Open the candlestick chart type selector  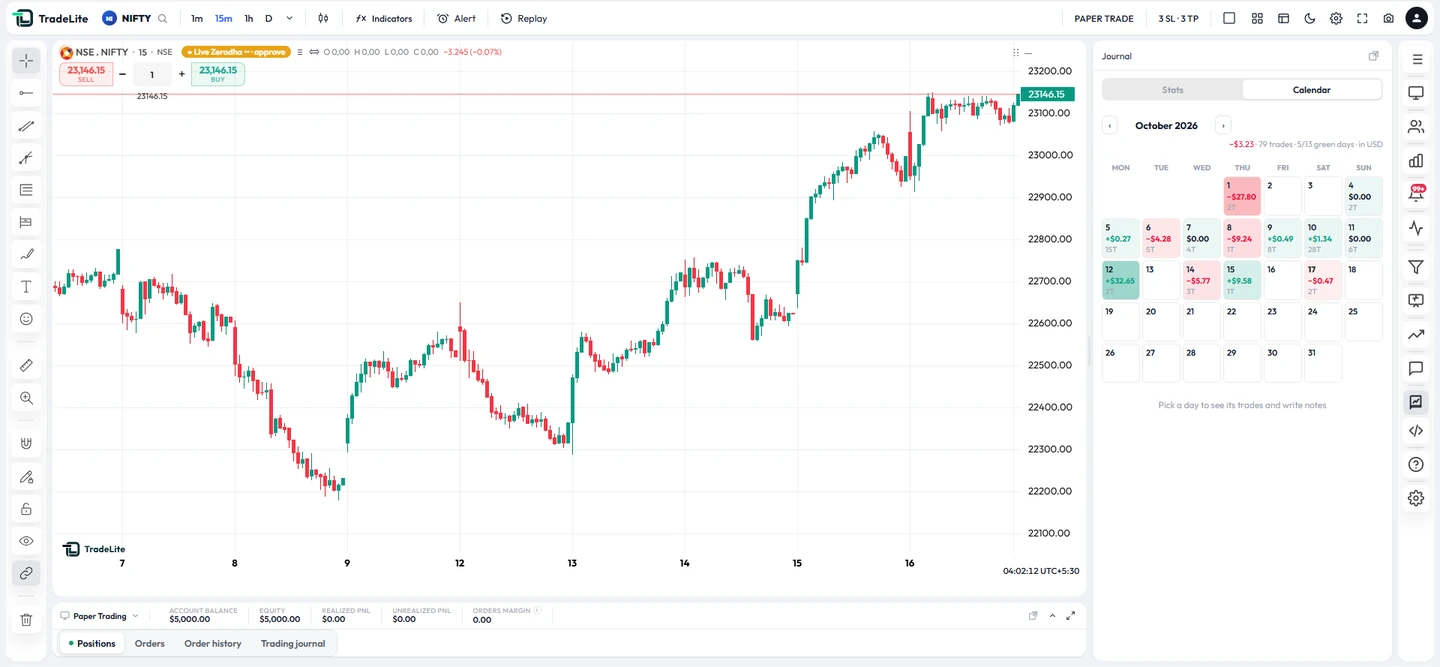323,18
